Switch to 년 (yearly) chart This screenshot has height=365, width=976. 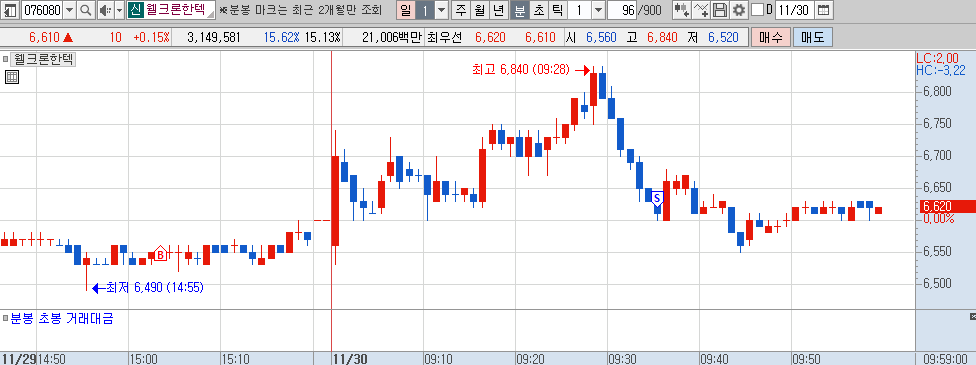[x=499, y=10]
